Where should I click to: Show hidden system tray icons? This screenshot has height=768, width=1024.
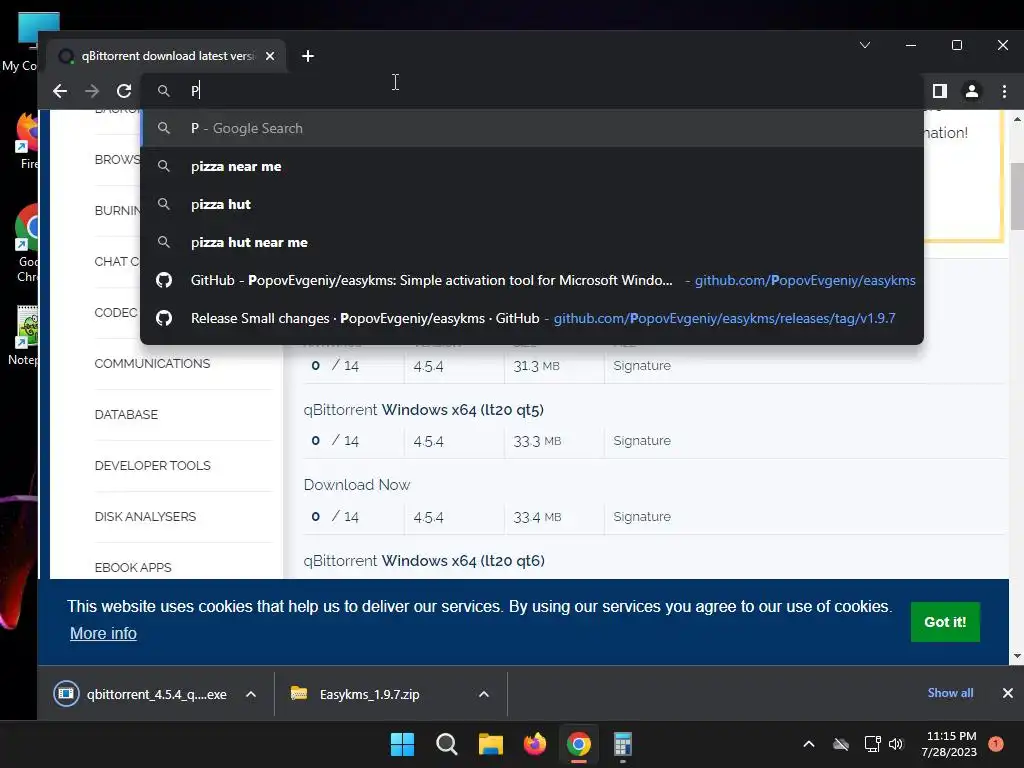point(808,744)
